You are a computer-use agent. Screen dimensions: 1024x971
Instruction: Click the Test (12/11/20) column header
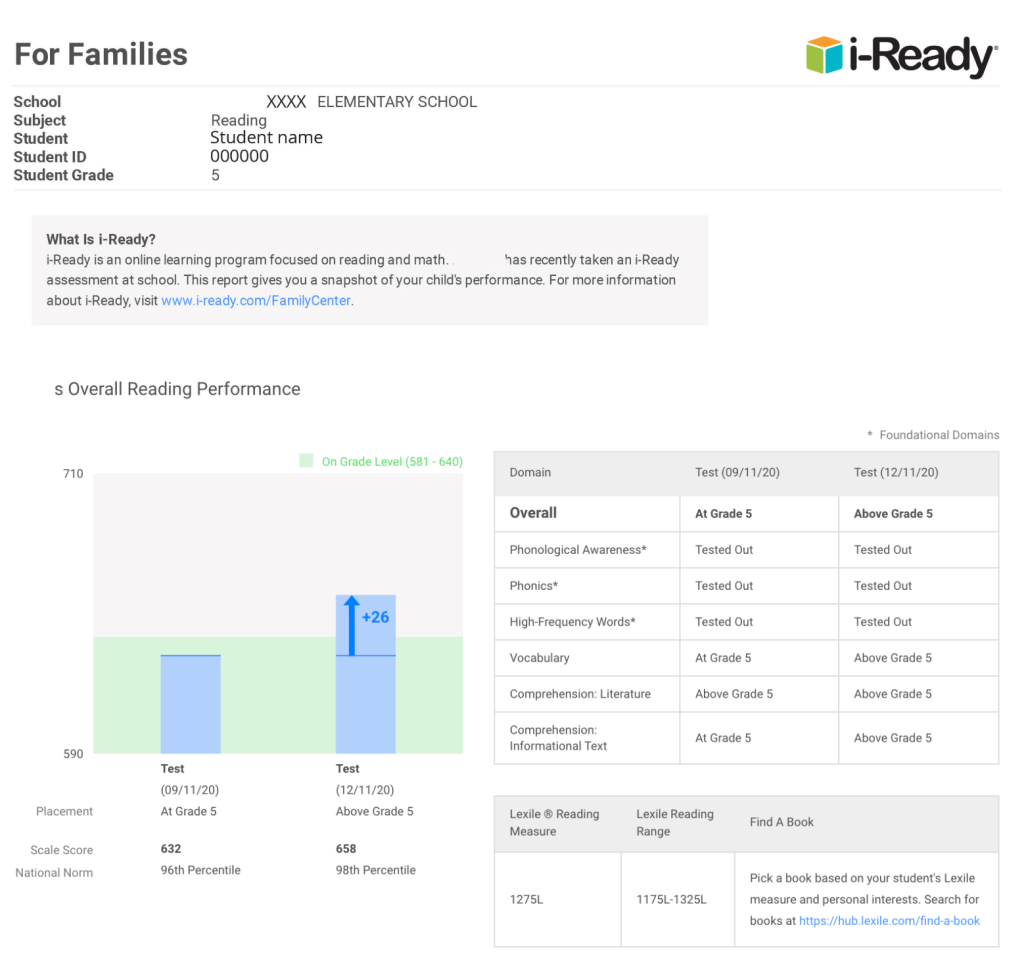point(896,472)
